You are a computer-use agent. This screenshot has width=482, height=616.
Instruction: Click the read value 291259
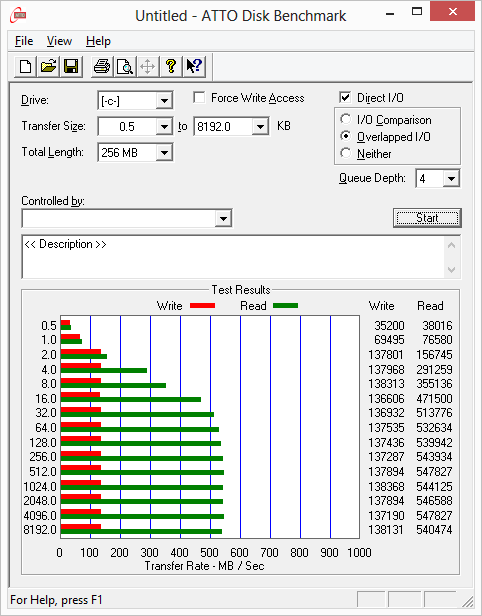(434, 370)
